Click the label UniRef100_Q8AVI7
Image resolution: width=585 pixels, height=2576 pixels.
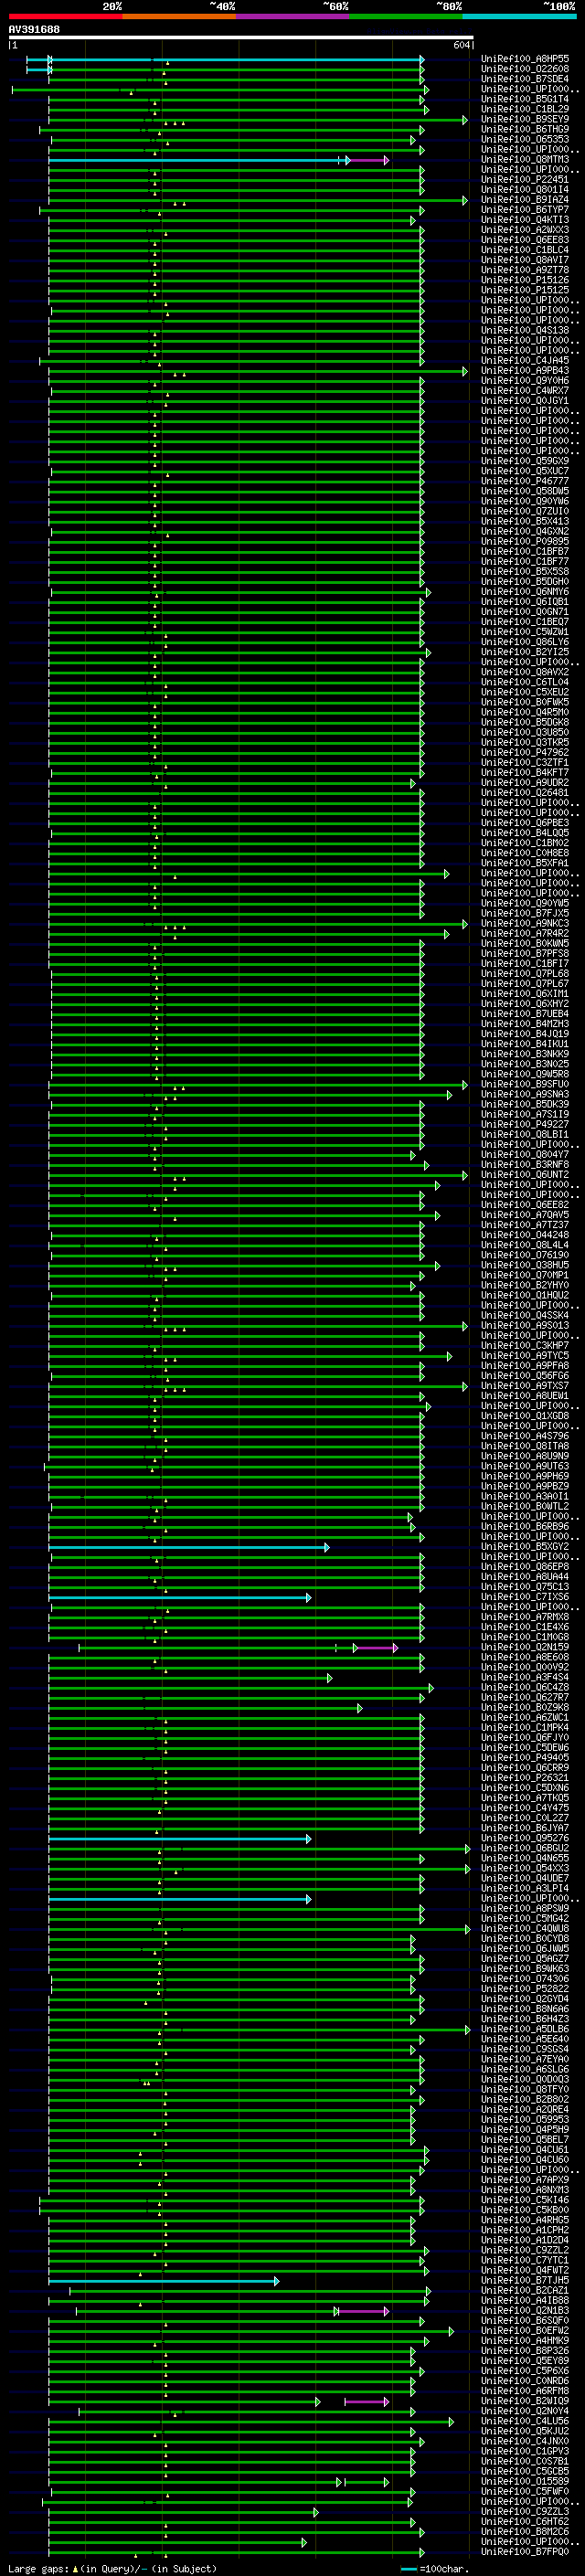click(x=525, y=260)
